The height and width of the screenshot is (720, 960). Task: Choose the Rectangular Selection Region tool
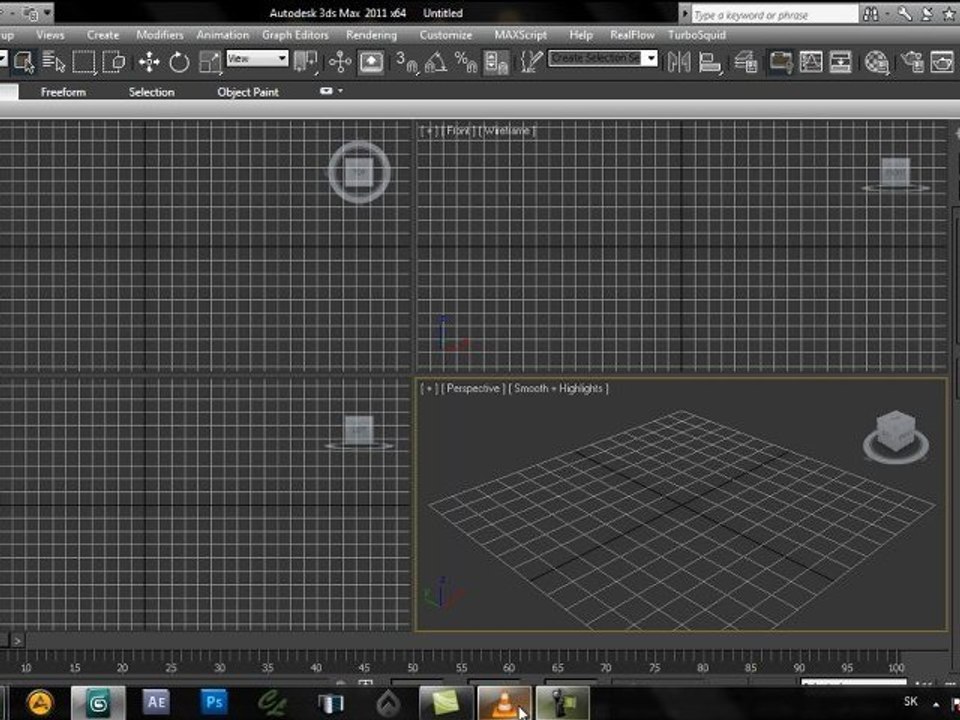coord(84,62)
